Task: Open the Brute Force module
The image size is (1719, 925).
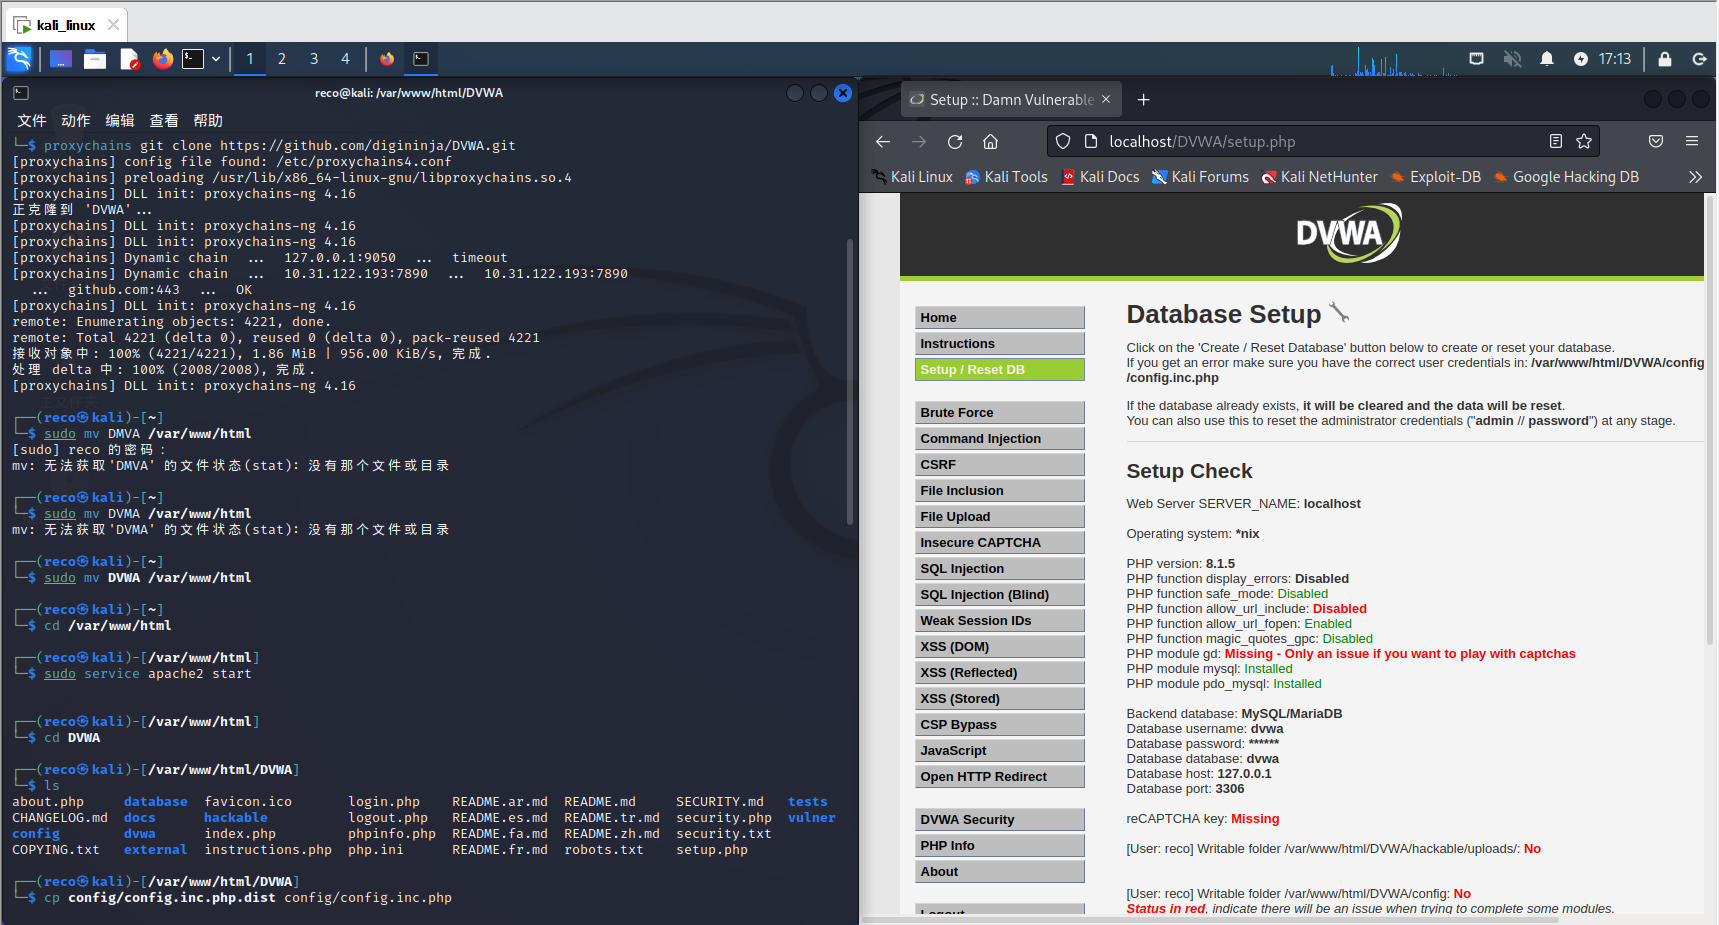Action: point(1000,412)
